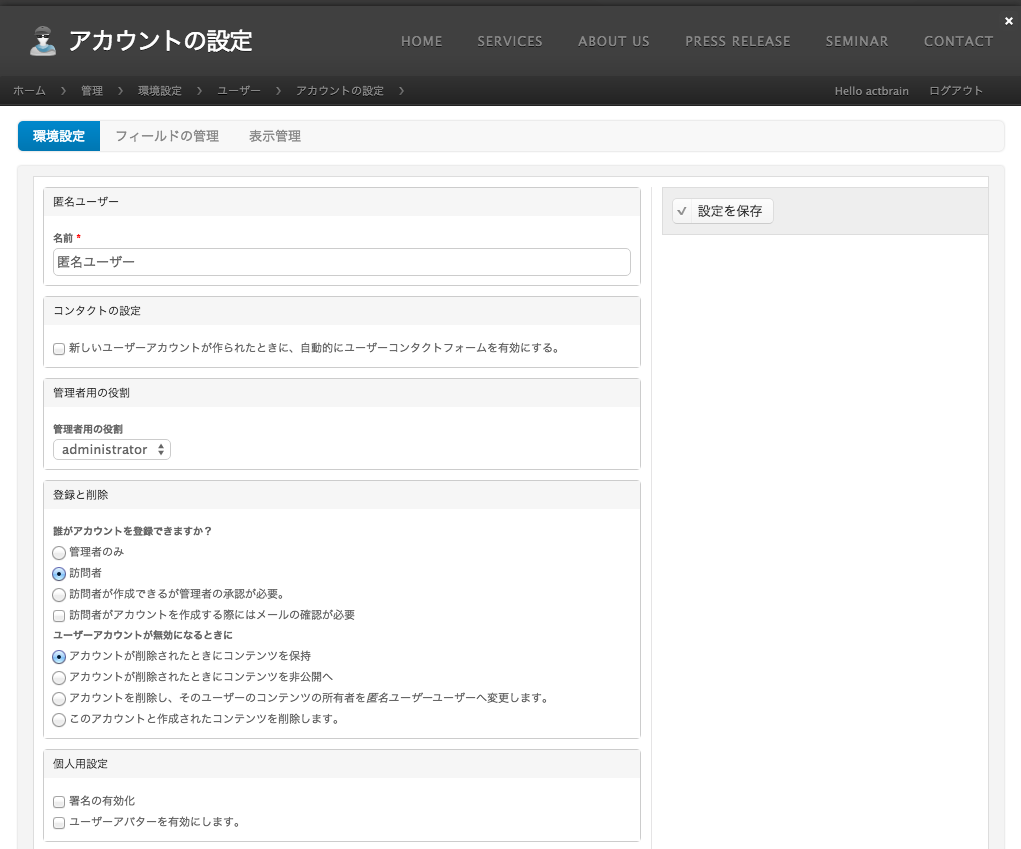
Task: Enable the ユーザーアバターを有効にします checkbox
Action: [x=58, y=822]
